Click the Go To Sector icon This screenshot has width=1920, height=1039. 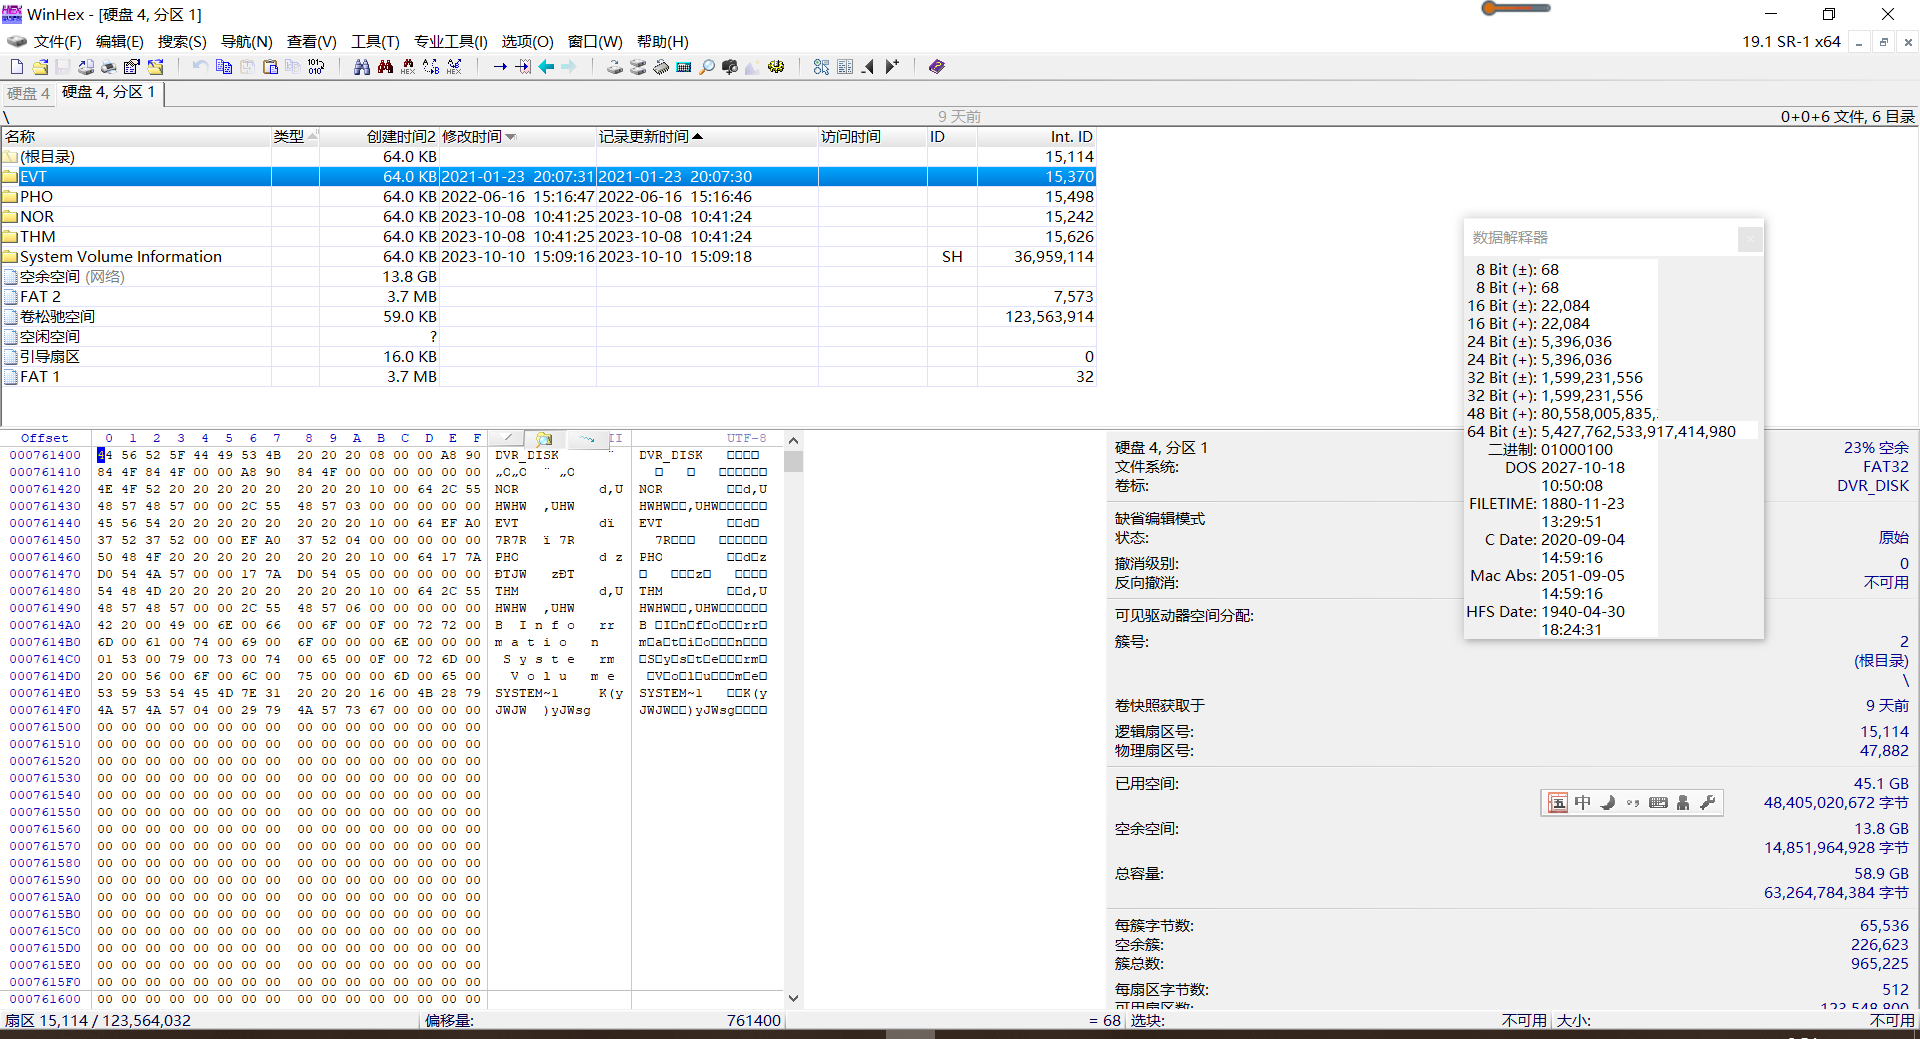[x=523, y=67]
